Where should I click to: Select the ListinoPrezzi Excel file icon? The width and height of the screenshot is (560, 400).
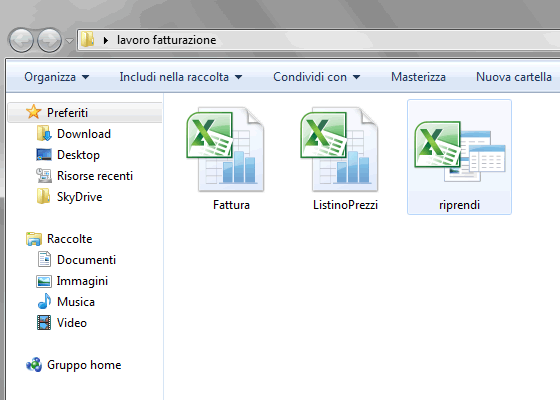coord(339,150)
